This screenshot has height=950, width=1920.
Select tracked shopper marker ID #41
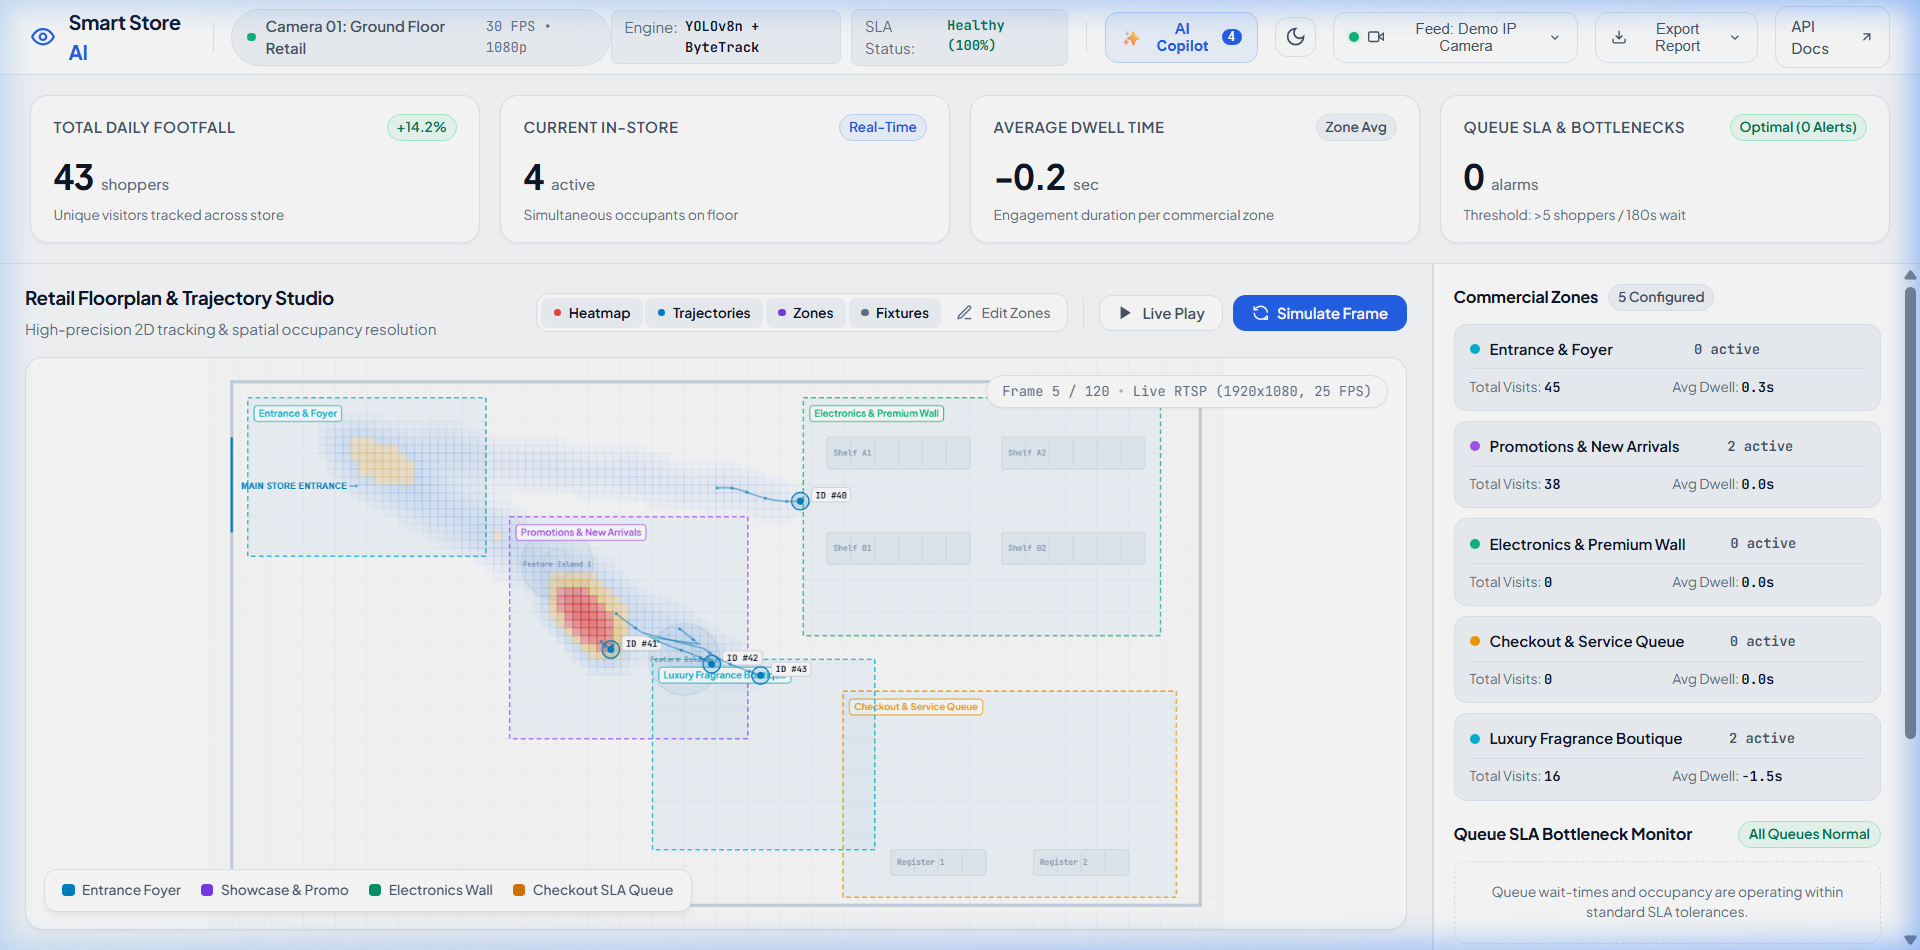coord(610,649)
